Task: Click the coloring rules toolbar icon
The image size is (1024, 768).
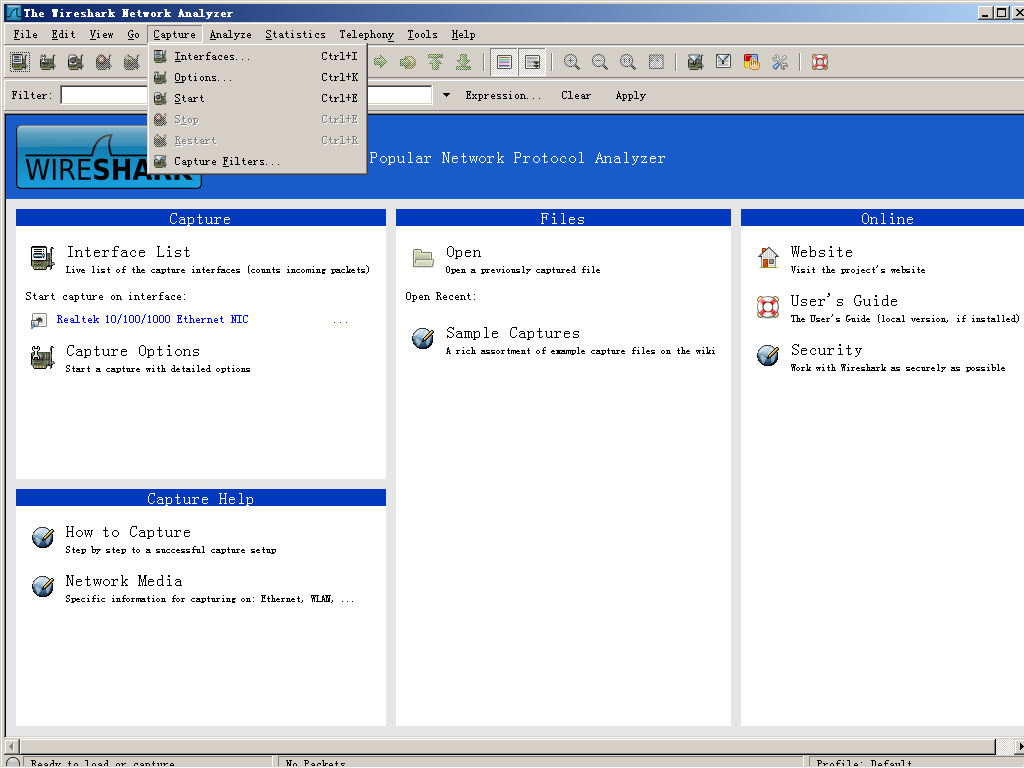Action: [752, 62]
